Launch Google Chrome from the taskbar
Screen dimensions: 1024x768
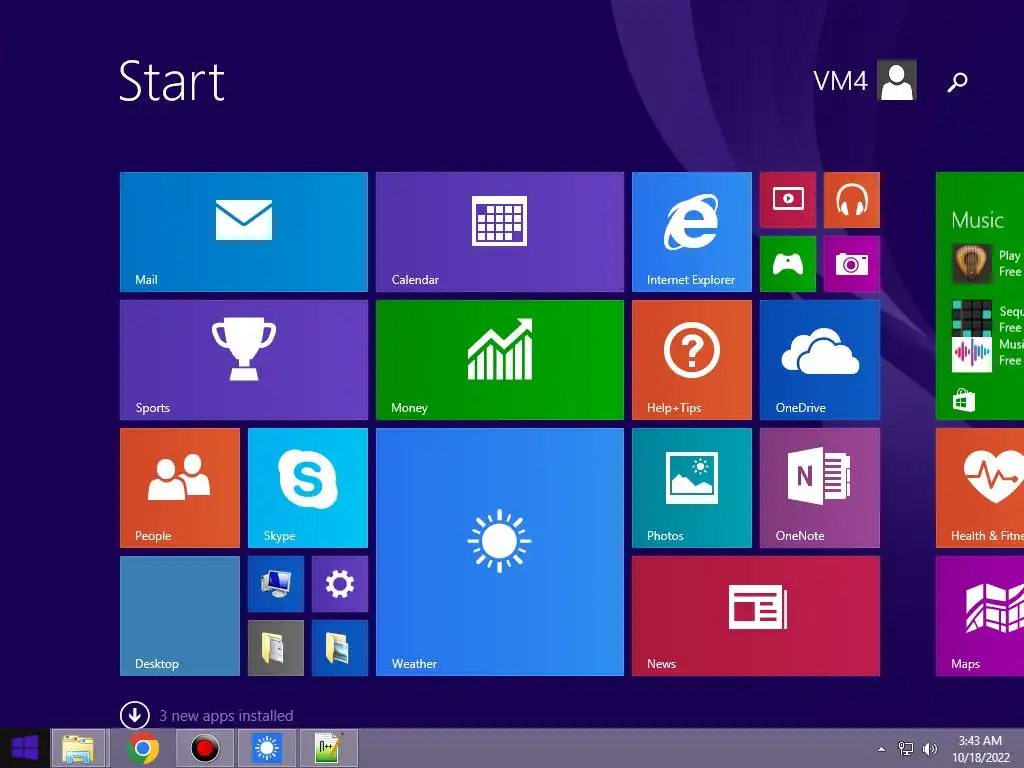click(x=142, y=748)
